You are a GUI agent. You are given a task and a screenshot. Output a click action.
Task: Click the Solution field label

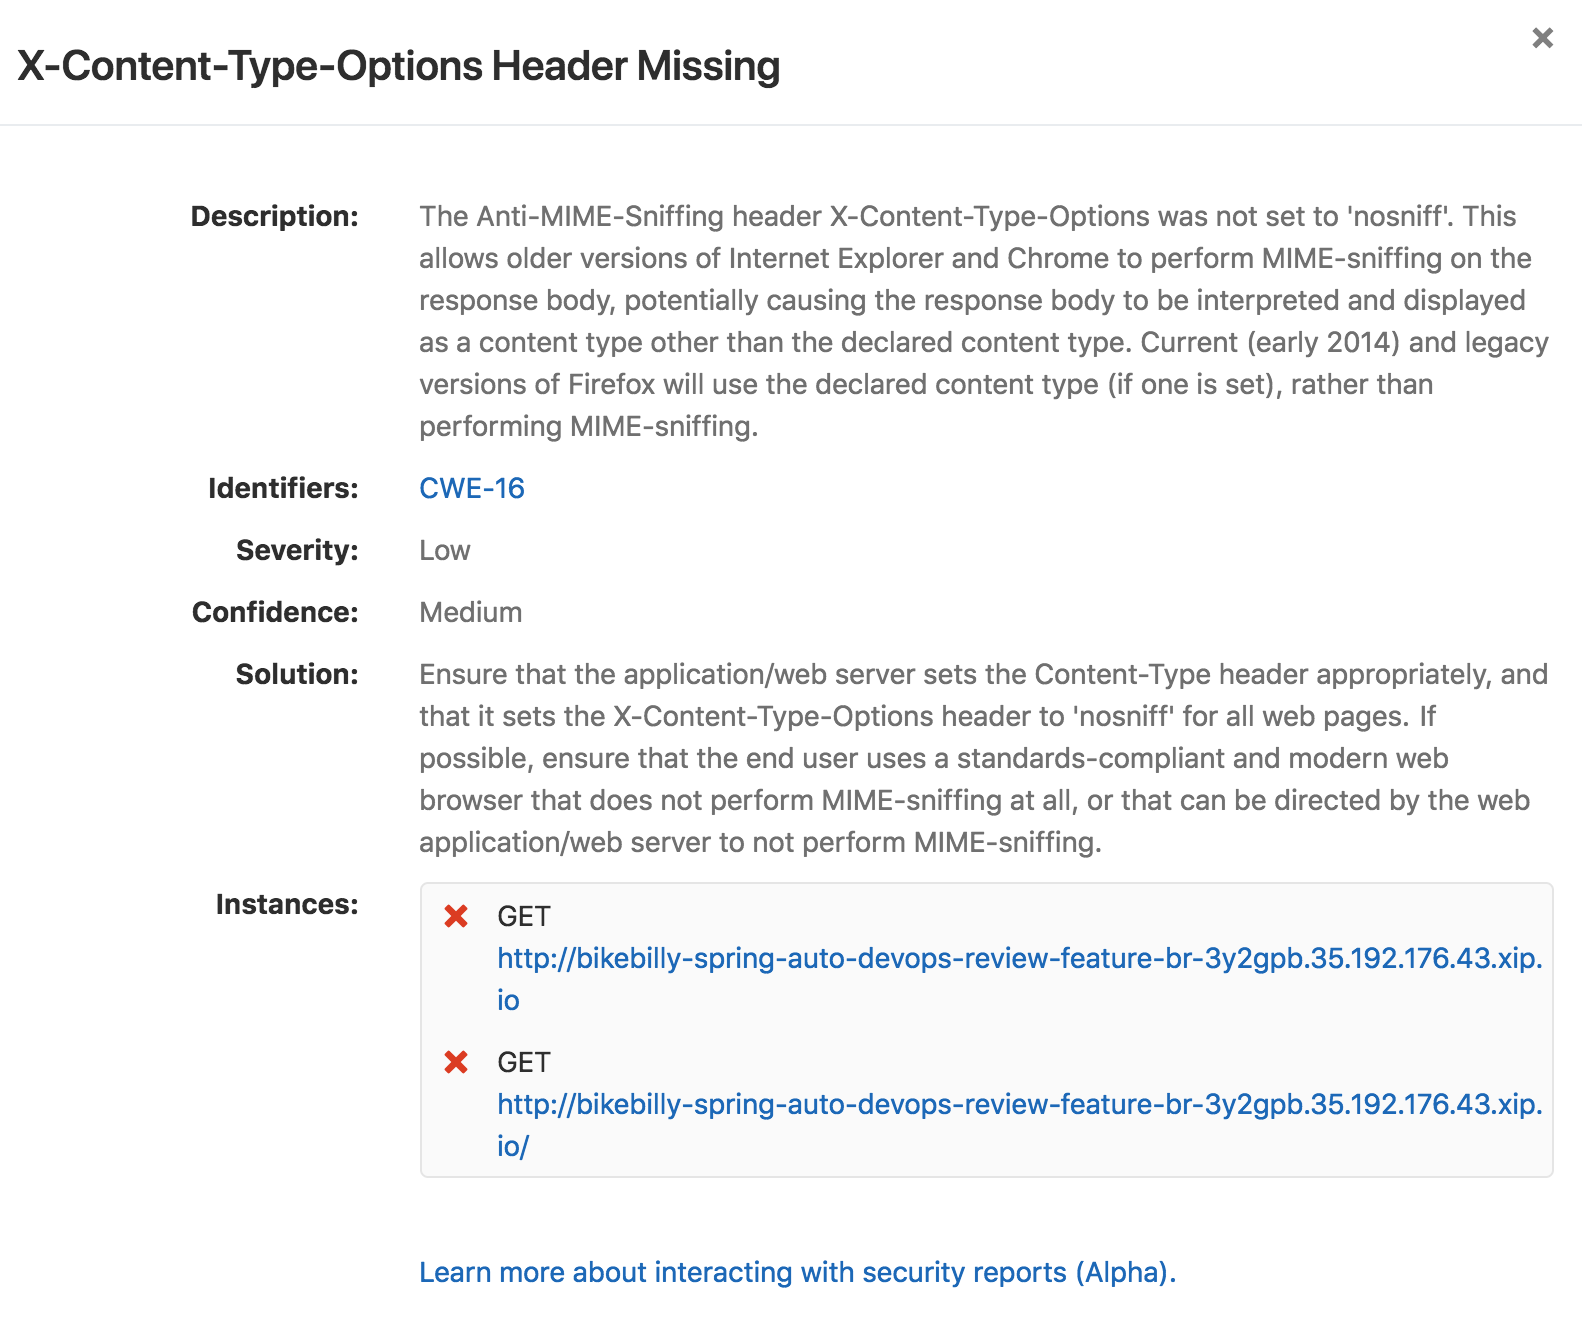[x=296, y=674]
